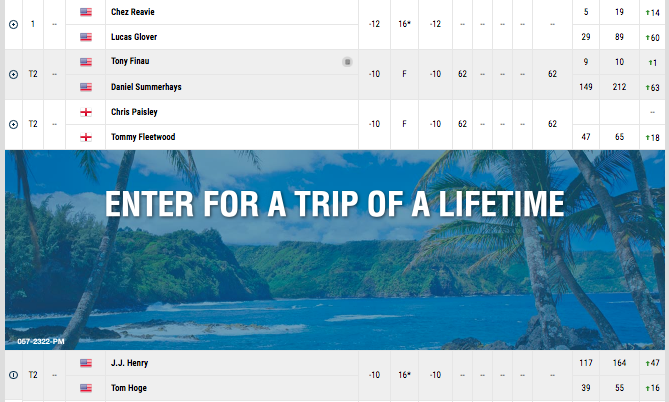Viewport: 669px width, 402px height.
Task: Click USA flag next to Lucas Glover
Action: point(86,37)
